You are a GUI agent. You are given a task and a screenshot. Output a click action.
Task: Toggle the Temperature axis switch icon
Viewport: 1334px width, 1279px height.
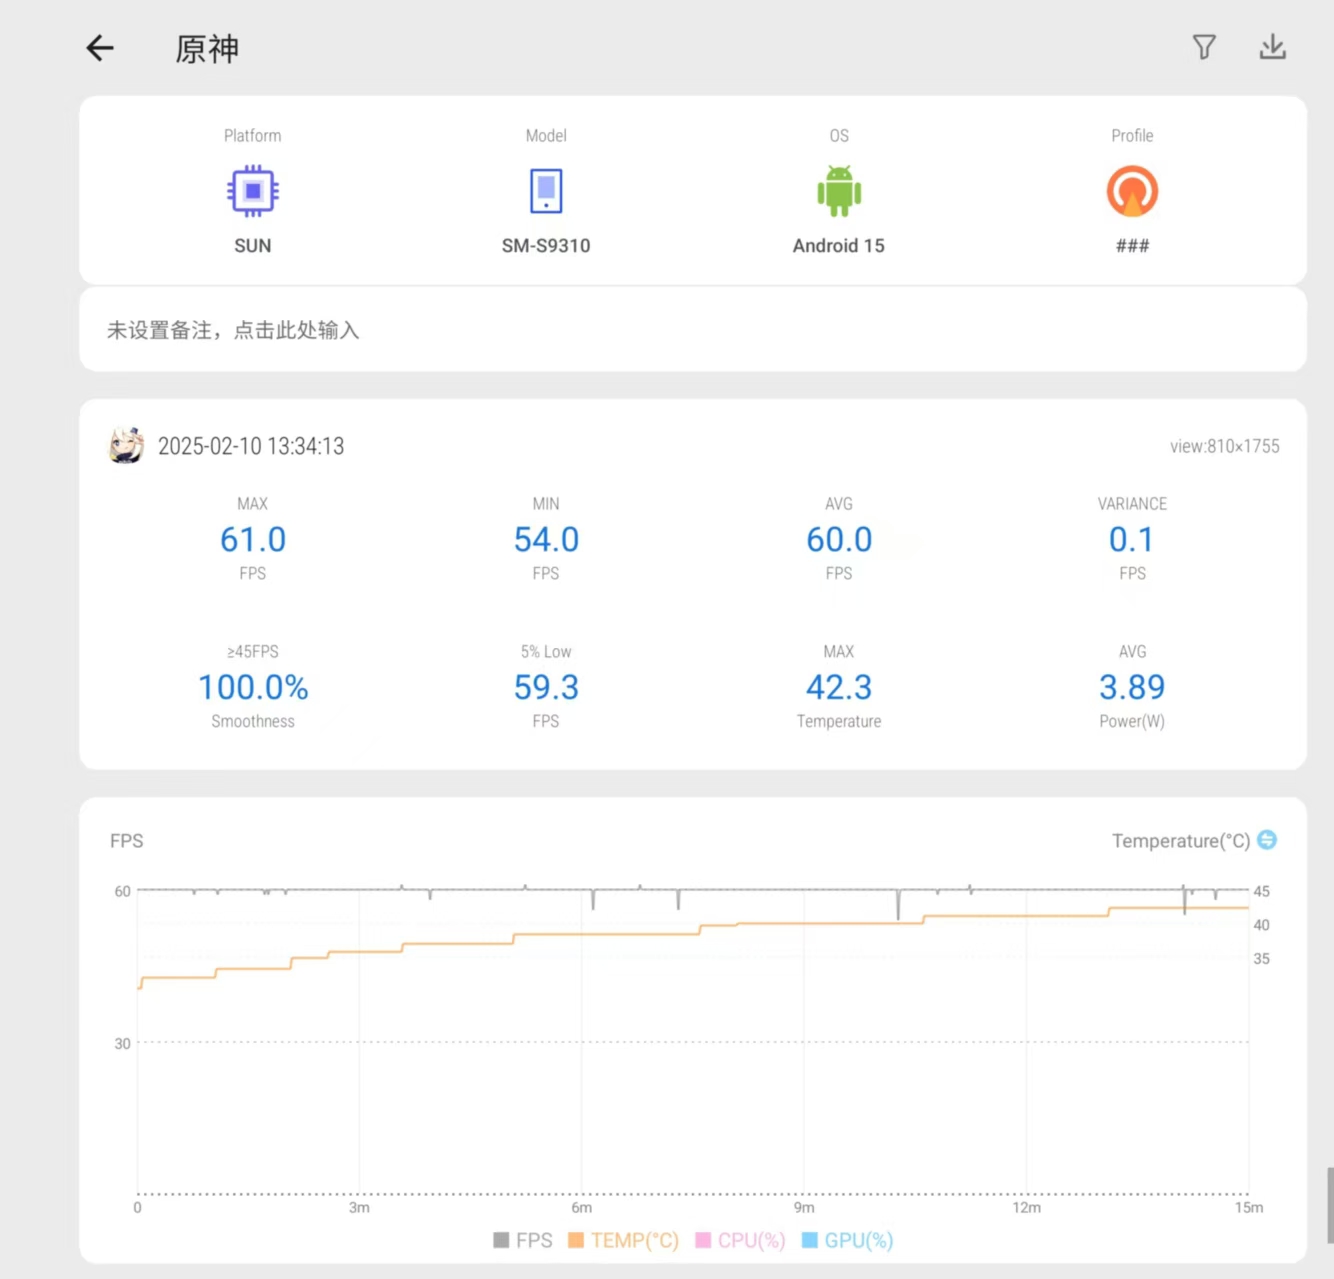[x=1267, y=840]
